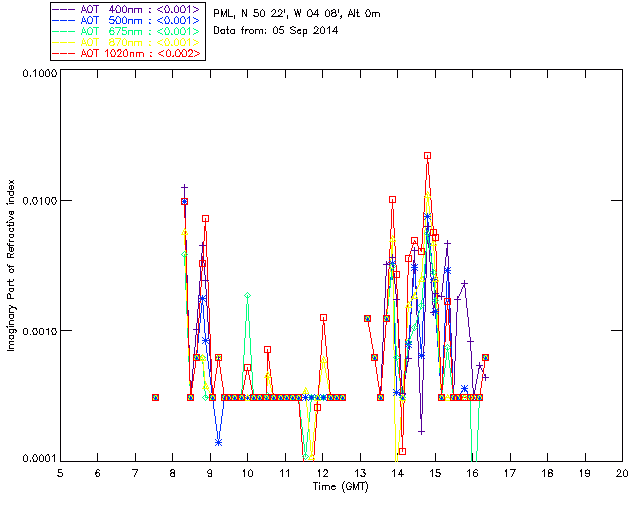Click the x-axis label 10
Image resolution: width=640 pixels, height=512 pixels.
247,474
